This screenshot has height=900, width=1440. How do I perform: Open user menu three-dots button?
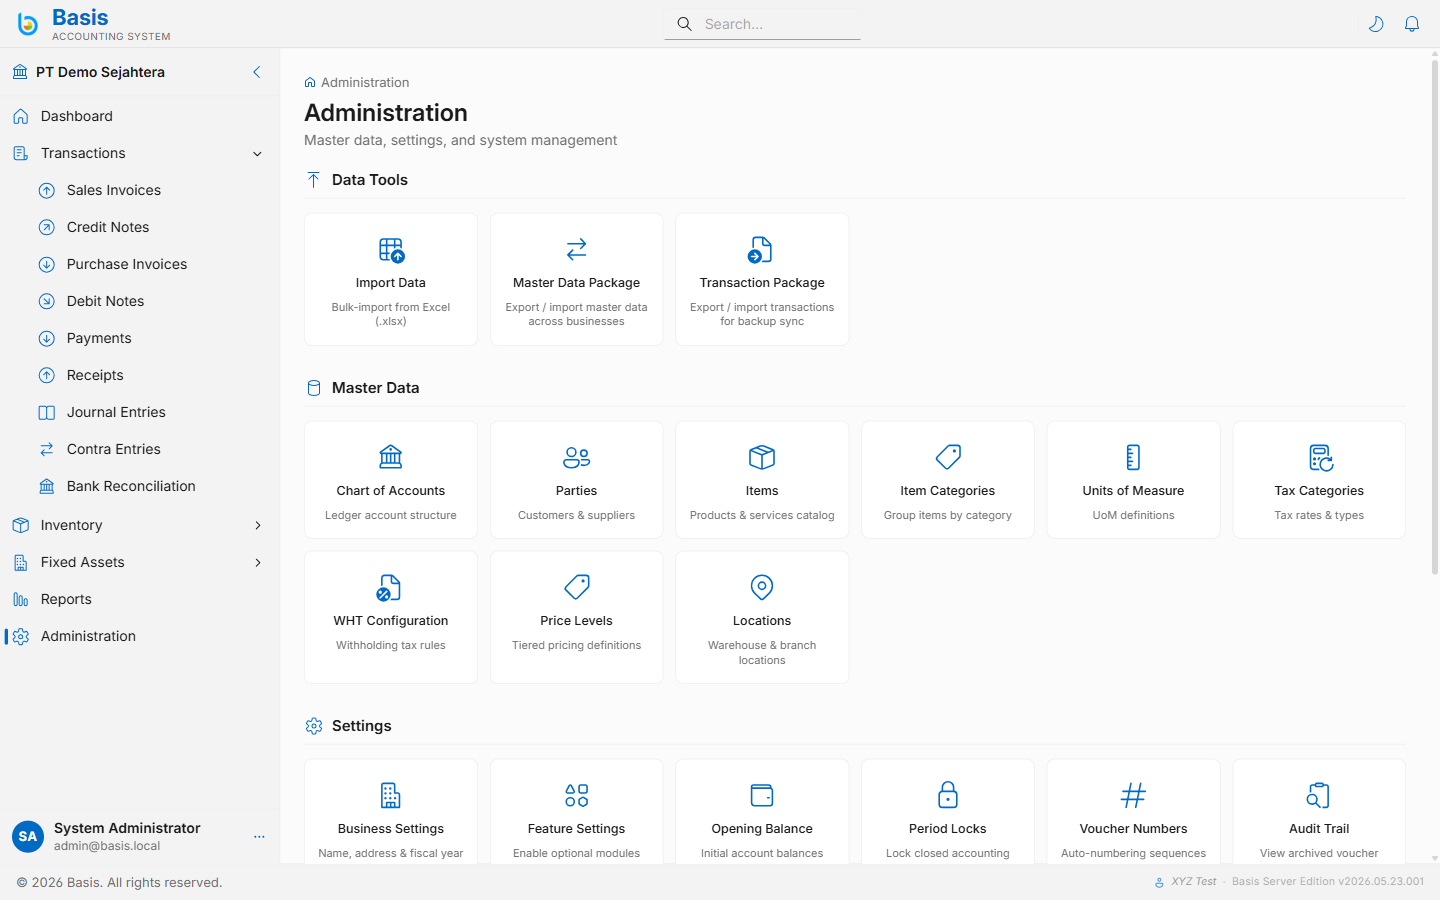[x=259, y=837]
